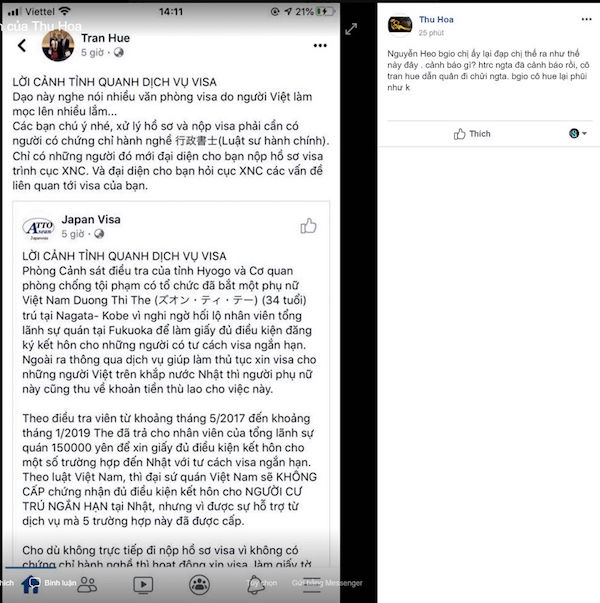Click the Tran Hue name link
This screenshot has height=603, width=600.
tap(105, 38)
